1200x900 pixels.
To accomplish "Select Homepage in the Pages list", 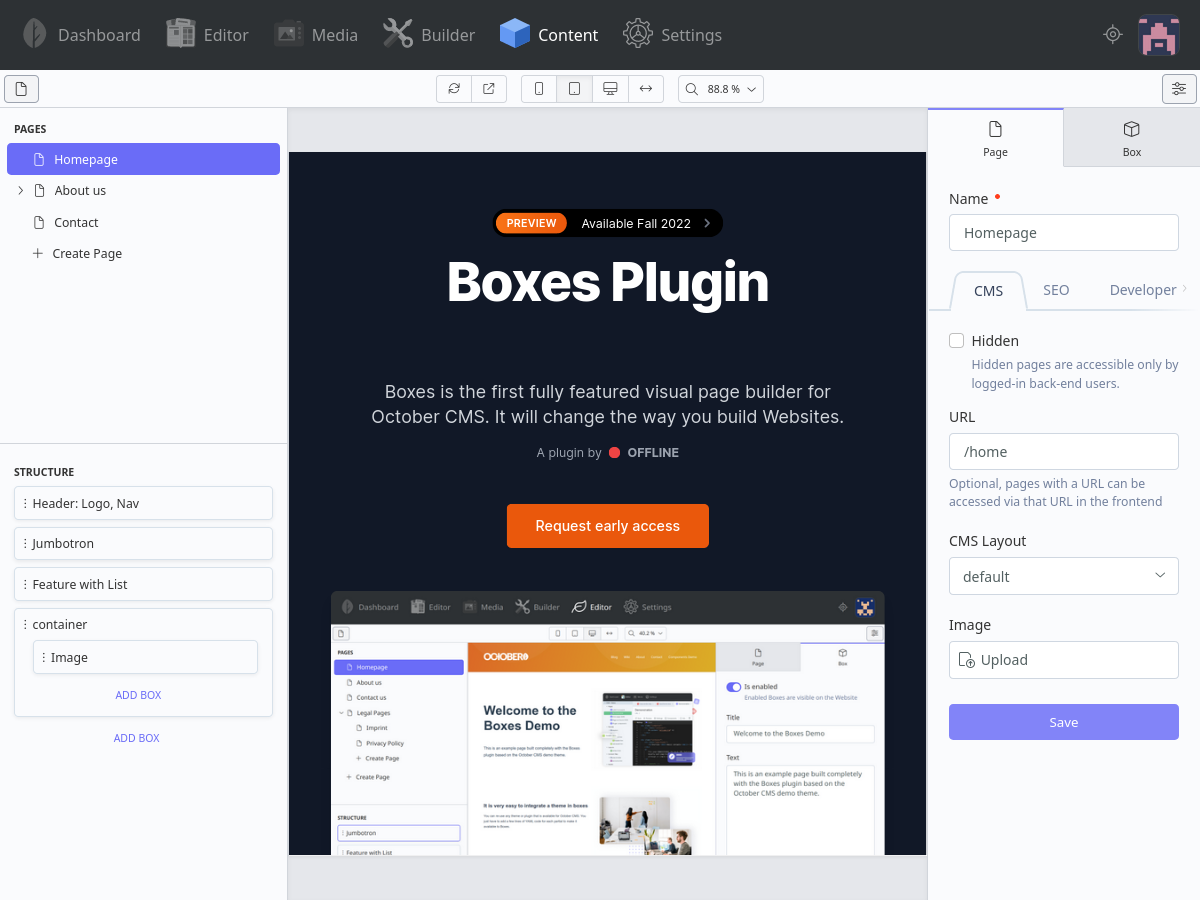I will pos(143,159).
